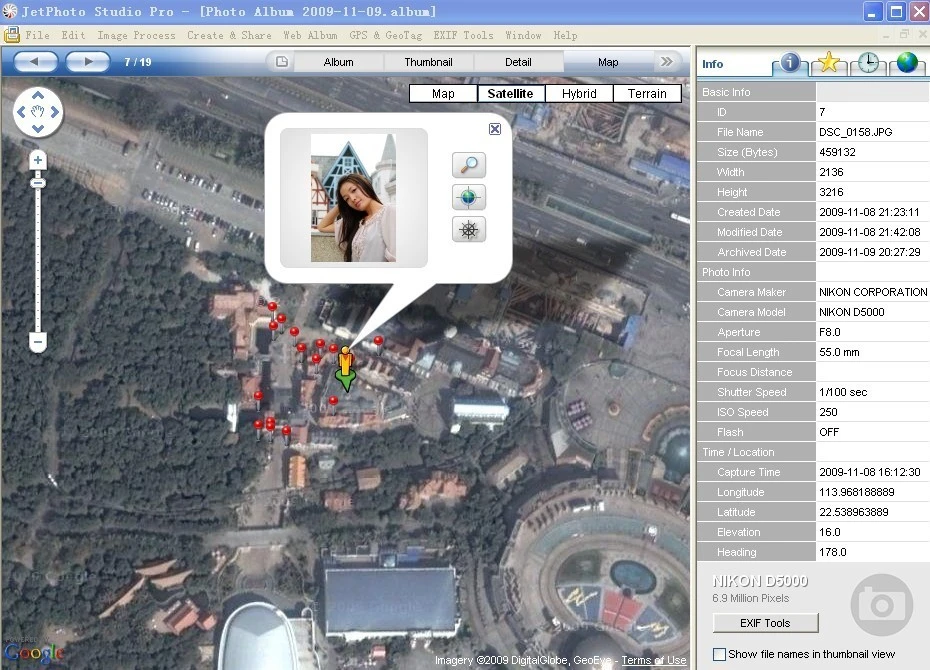The image size is (930, 670).
Task: Click the Google logo on the map
Action: tap(34, 652)
